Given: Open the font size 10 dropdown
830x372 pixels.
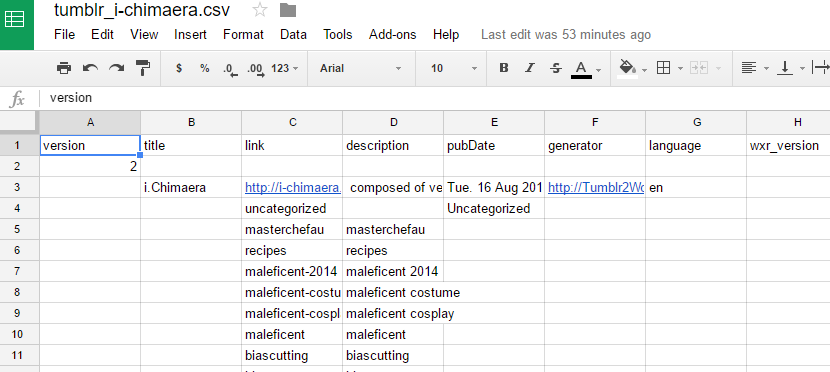Looking at the screenshot, I should click(x=454, y=68).
